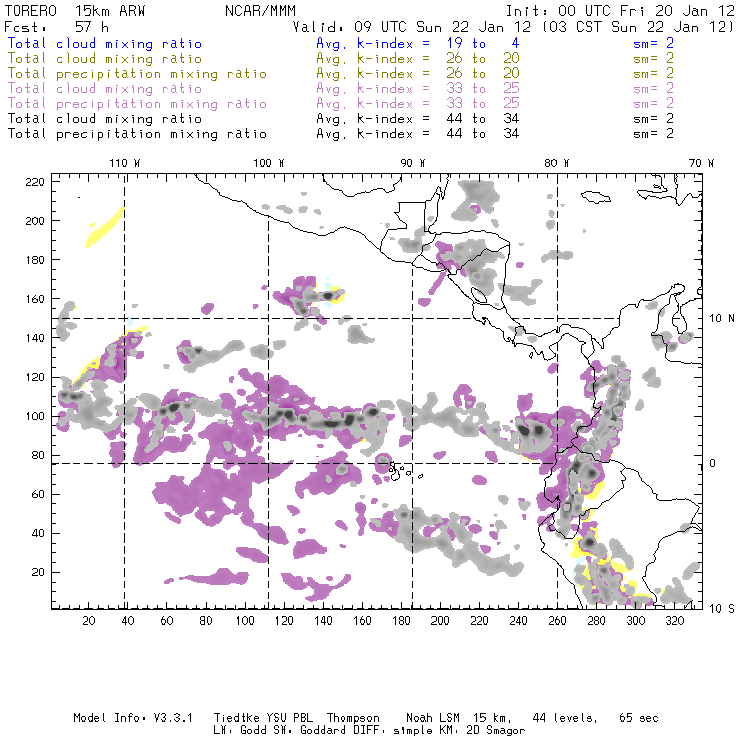Click the "YSU PBL" scheme text
740x740 pixels.
(290, 718)
